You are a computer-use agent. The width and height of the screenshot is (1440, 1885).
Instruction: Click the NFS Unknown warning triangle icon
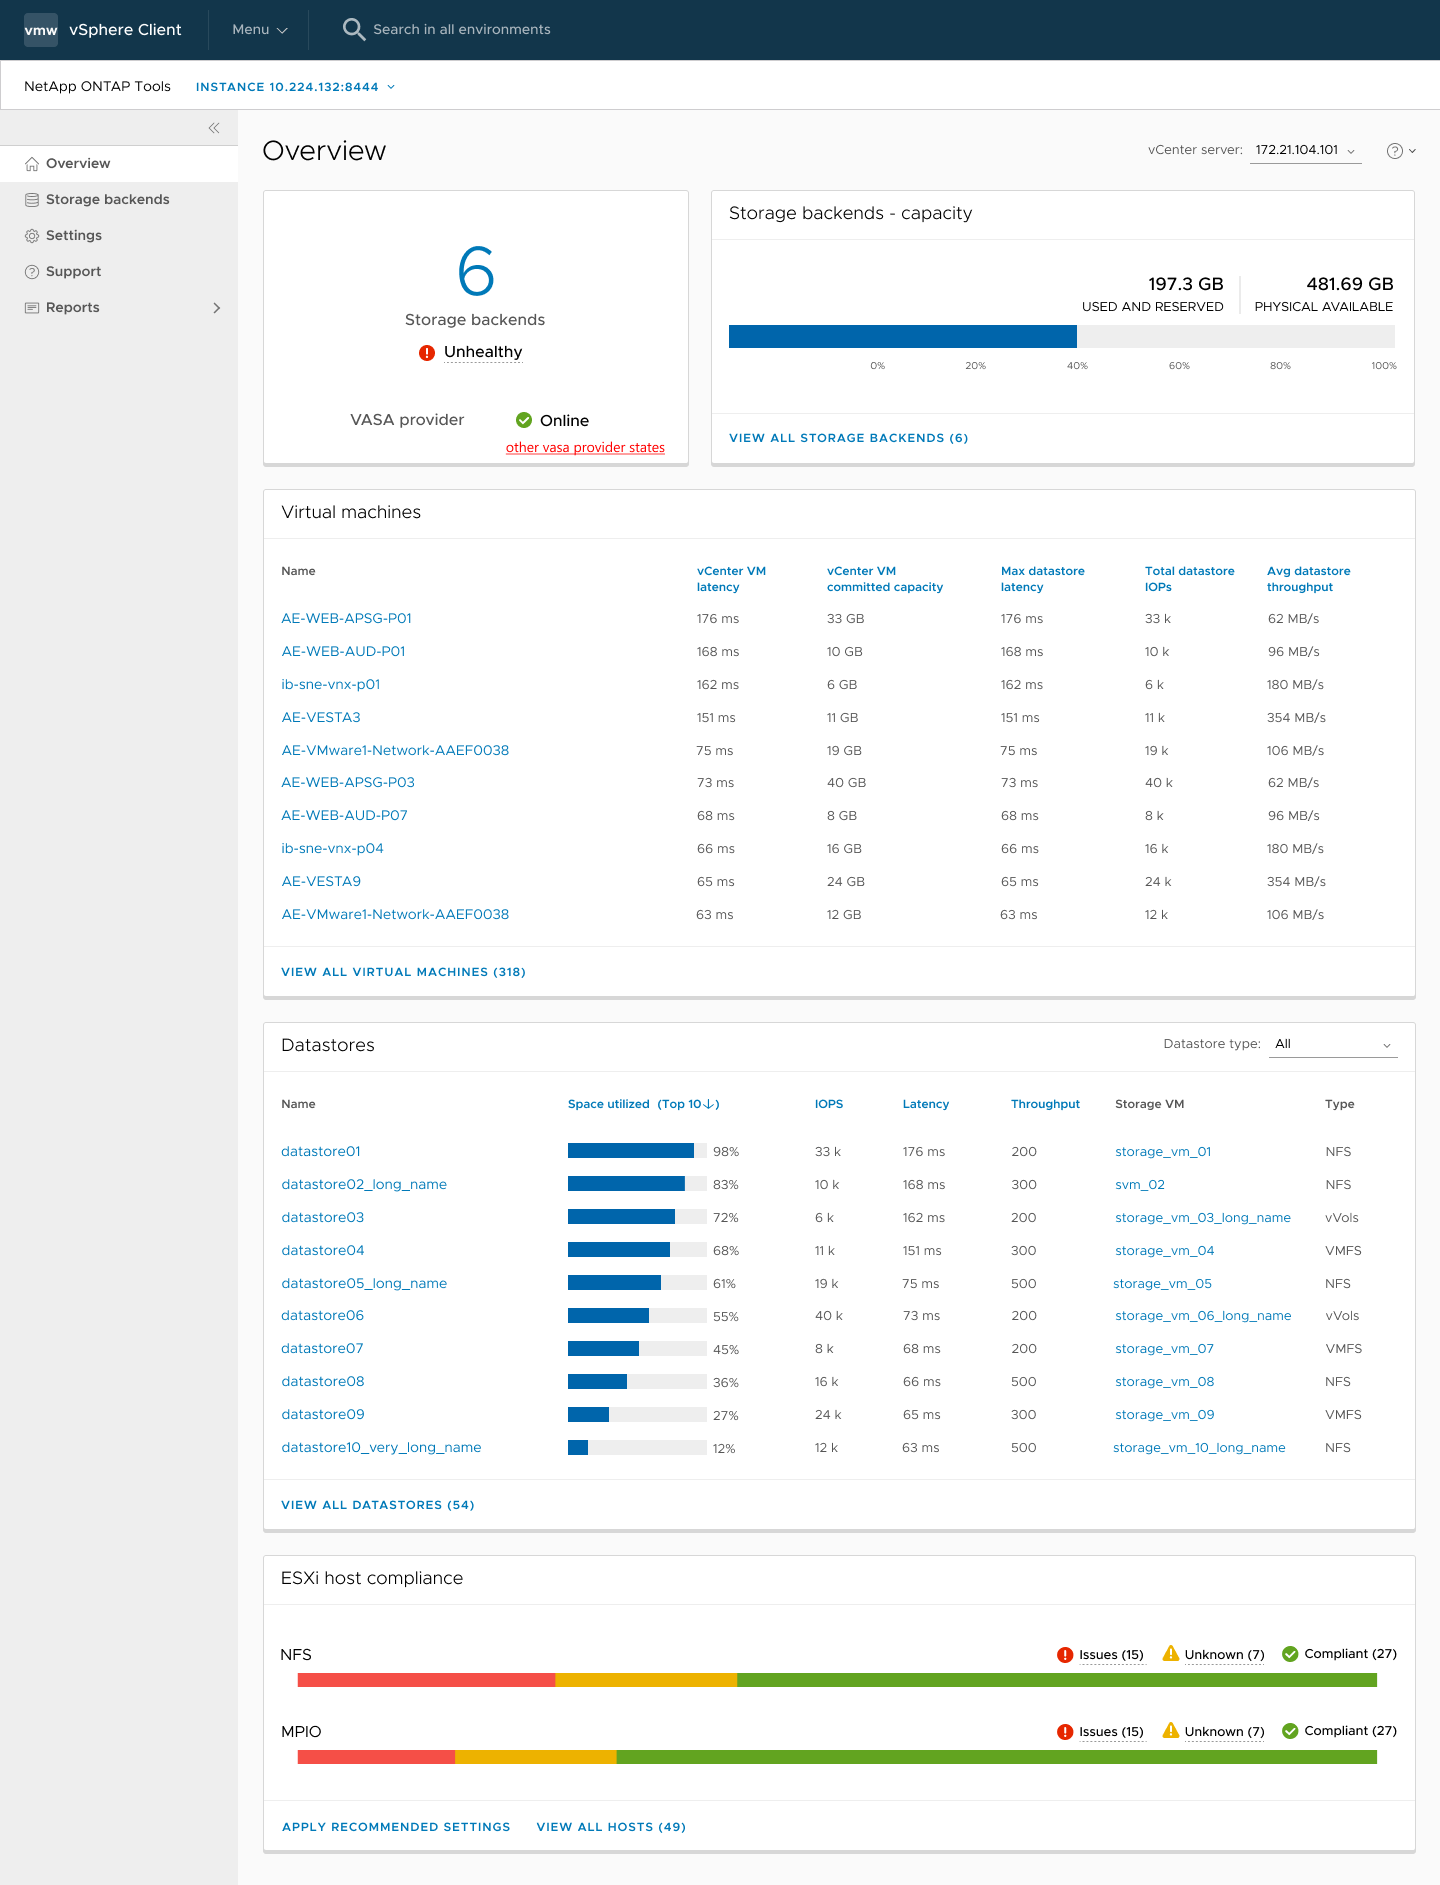coord(1170,1654)
